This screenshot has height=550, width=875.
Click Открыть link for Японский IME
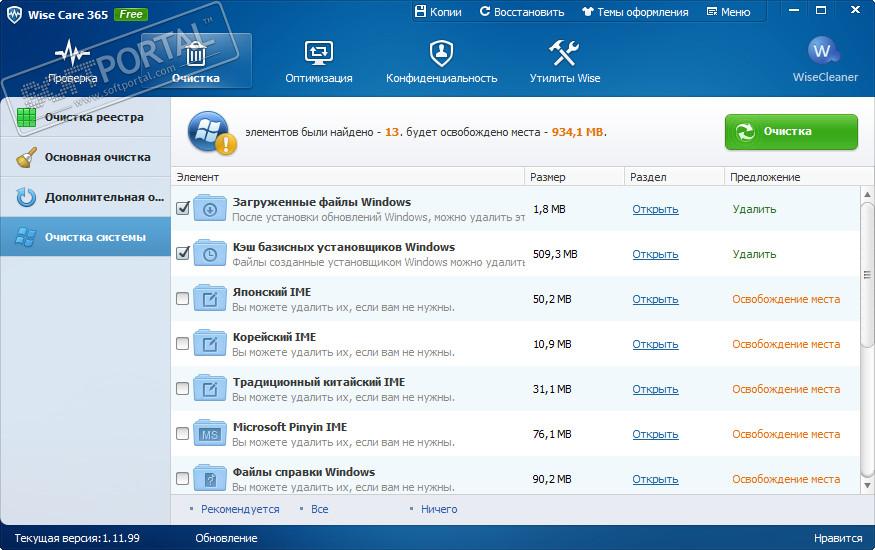(655, 300)
